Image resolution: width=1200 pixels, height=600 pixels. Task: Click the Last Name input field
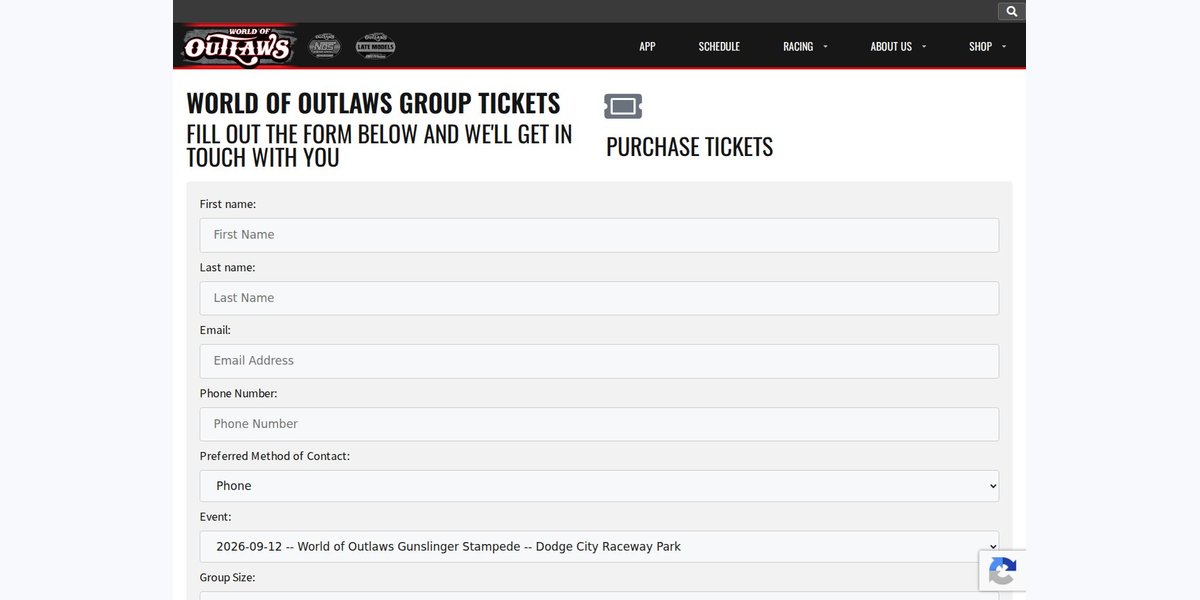599,298
